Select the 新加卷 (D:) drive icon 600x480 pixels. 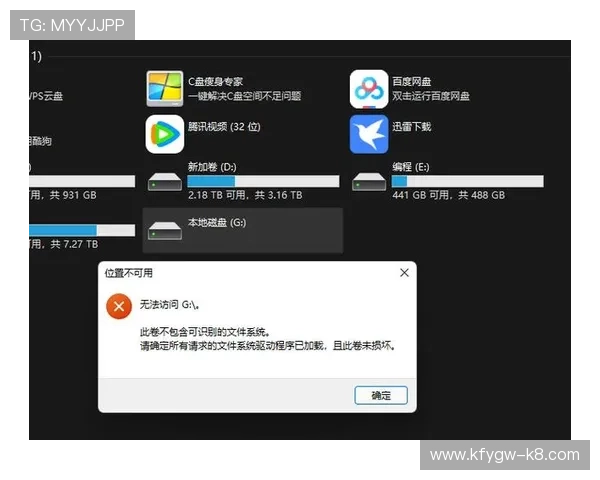pos(165,181)
